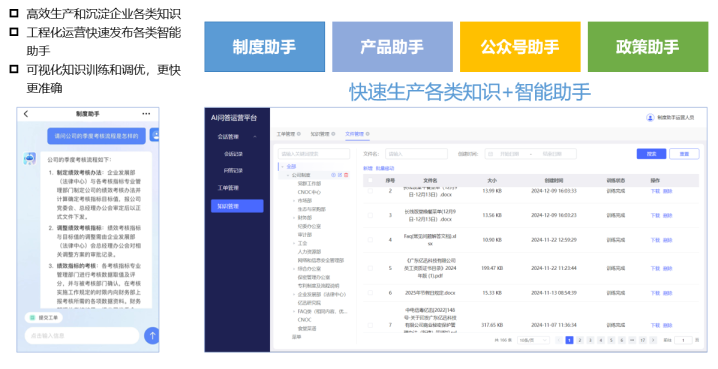Click the user avatar icon for 制度助手运营人员
The width and height of the screenshot is (718, 369).
point(650,118)
